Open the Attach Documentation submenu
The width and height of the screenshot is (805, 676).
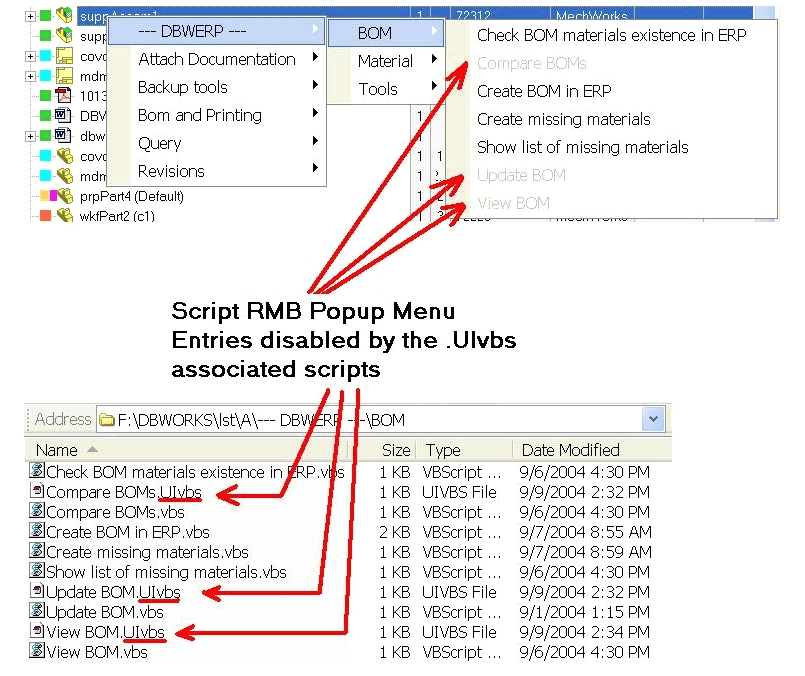[x=216, y=59]
